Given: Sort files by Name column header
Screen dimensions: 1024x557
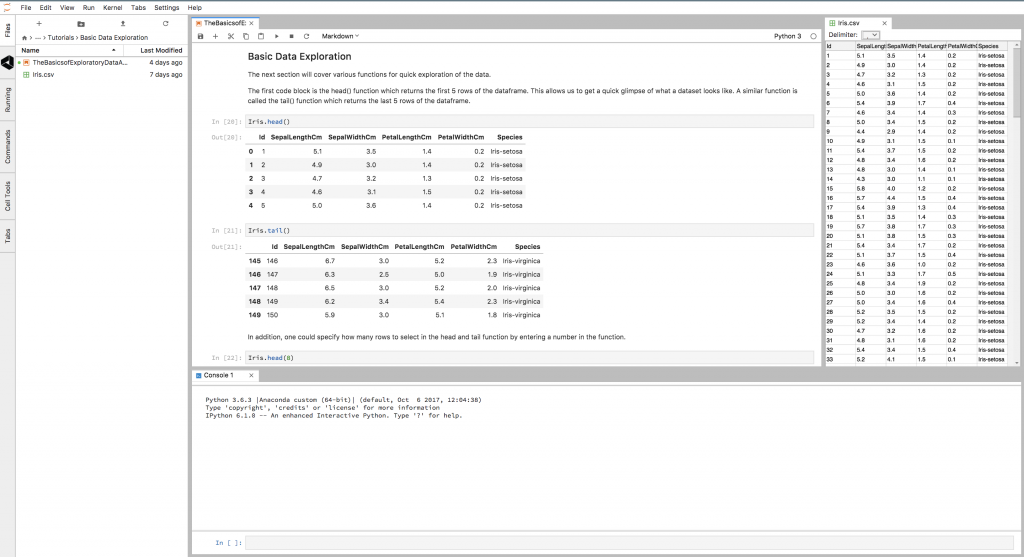Looking at the screenshot, I should click(68, 50).
